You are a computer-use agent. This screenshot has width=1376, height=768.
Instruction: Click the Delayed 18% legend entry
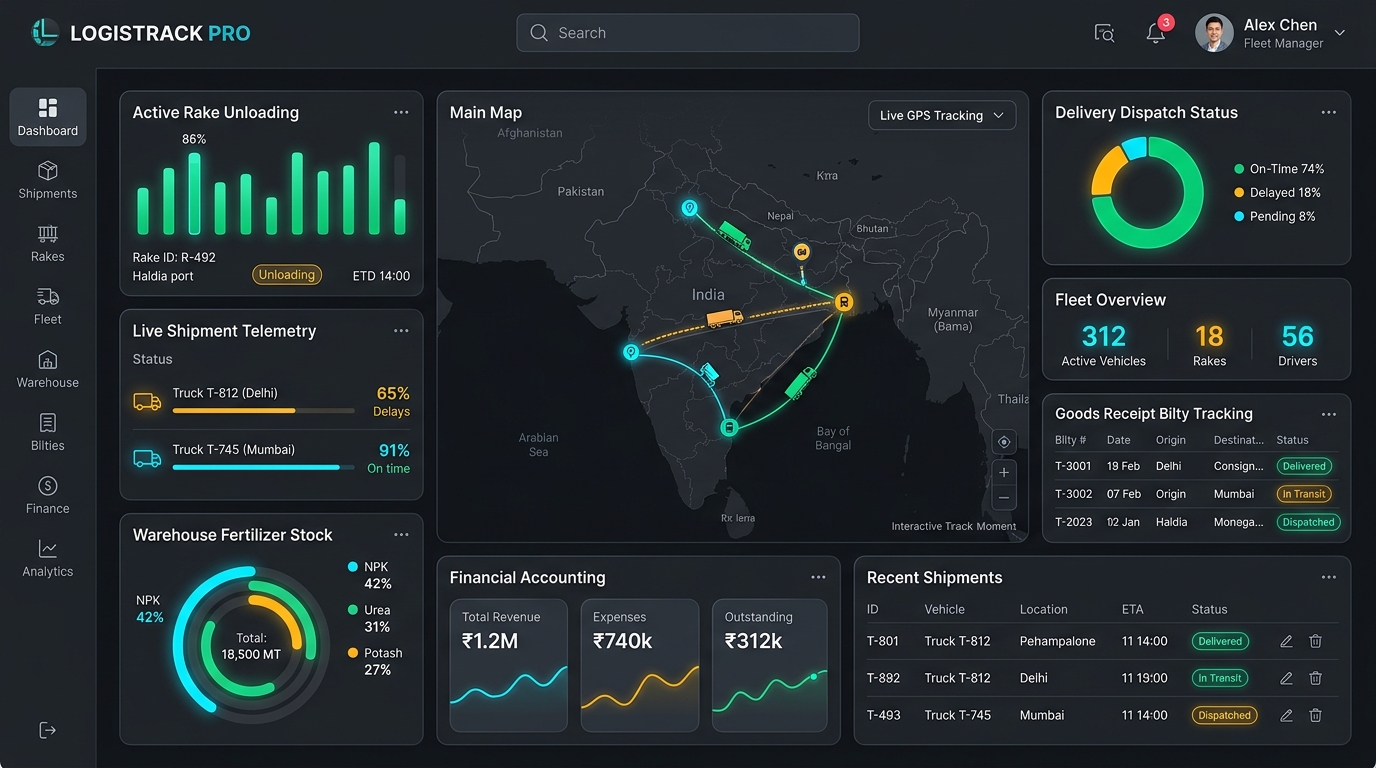1278,192
